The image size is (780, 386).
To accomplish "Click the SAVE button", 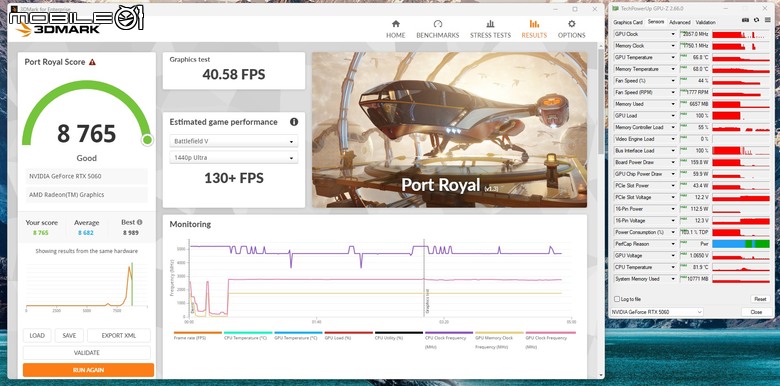I will 69,336.
